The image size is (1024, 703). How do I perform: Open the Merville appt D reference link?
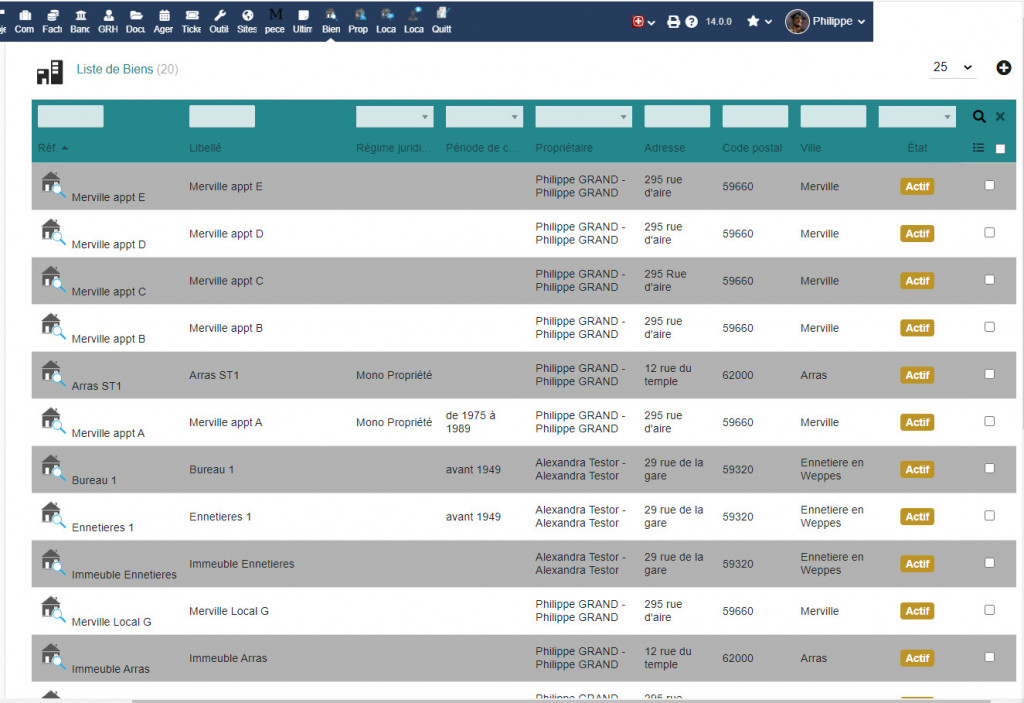tap(109, 244)
